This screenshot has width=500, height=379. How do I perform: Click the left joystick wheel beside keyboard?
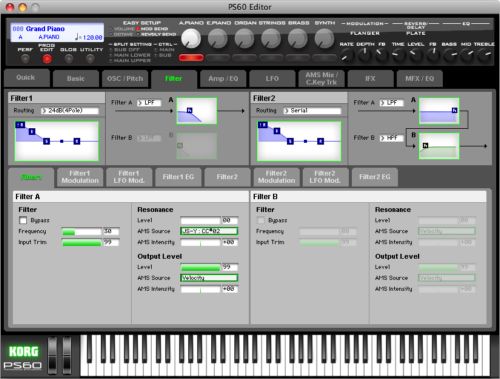(x=52, y=355)
